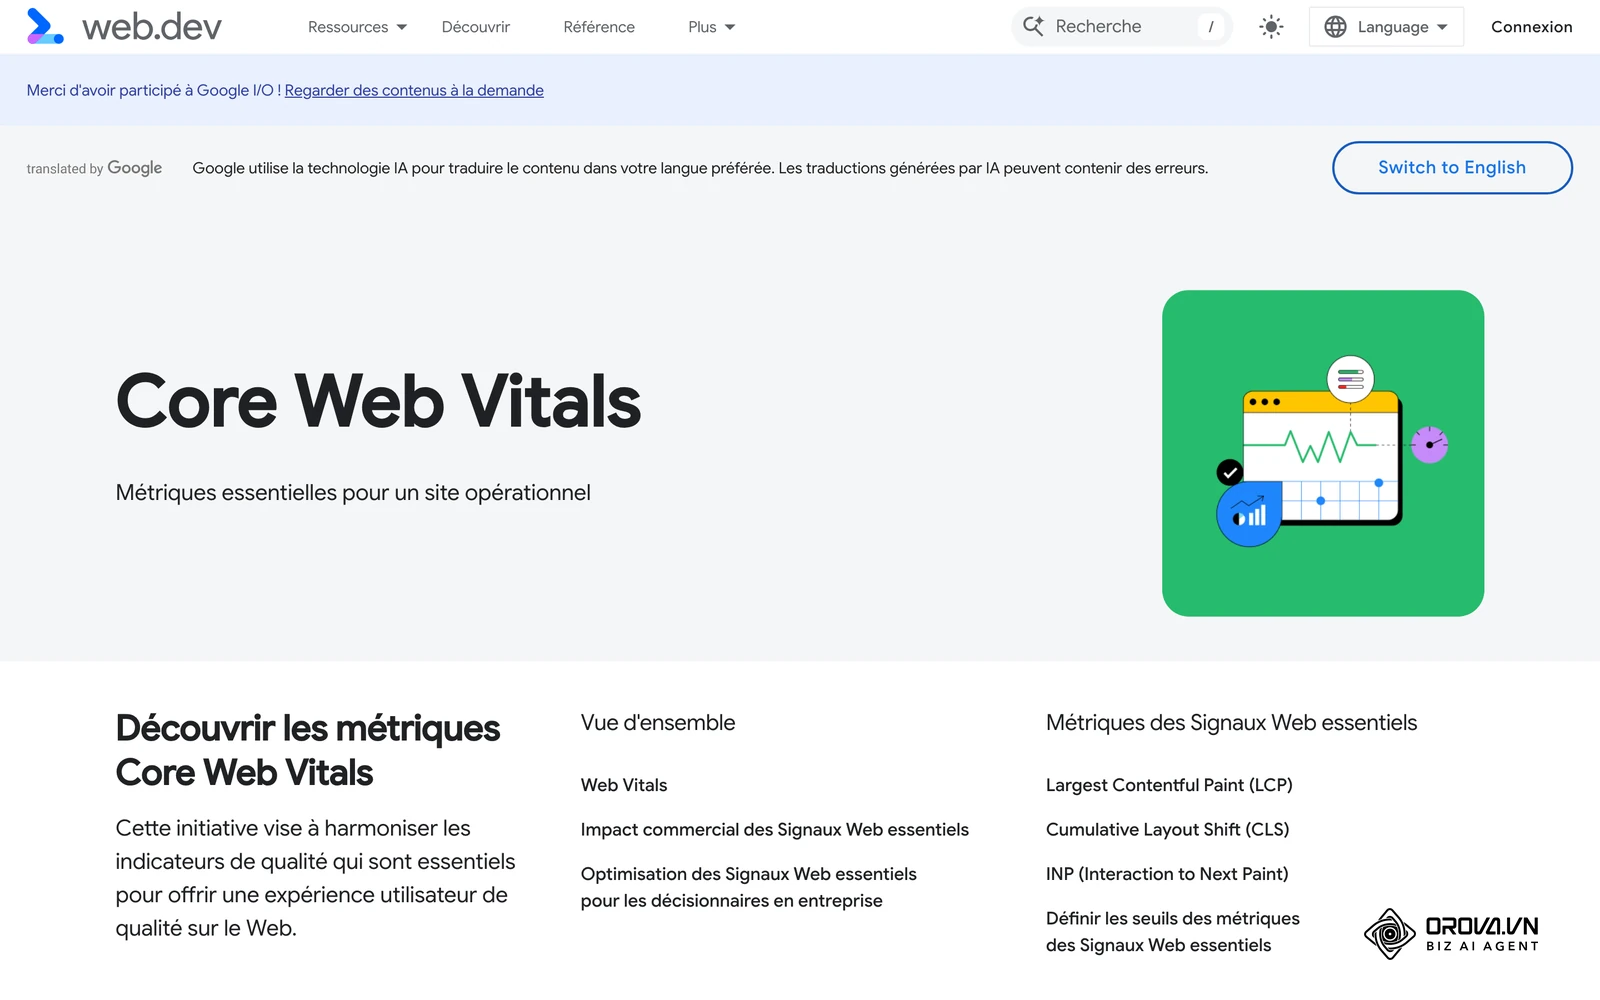
Task: Click the Core Web Vitals page title
Action: pyautogui.click(x=378, y=401)
